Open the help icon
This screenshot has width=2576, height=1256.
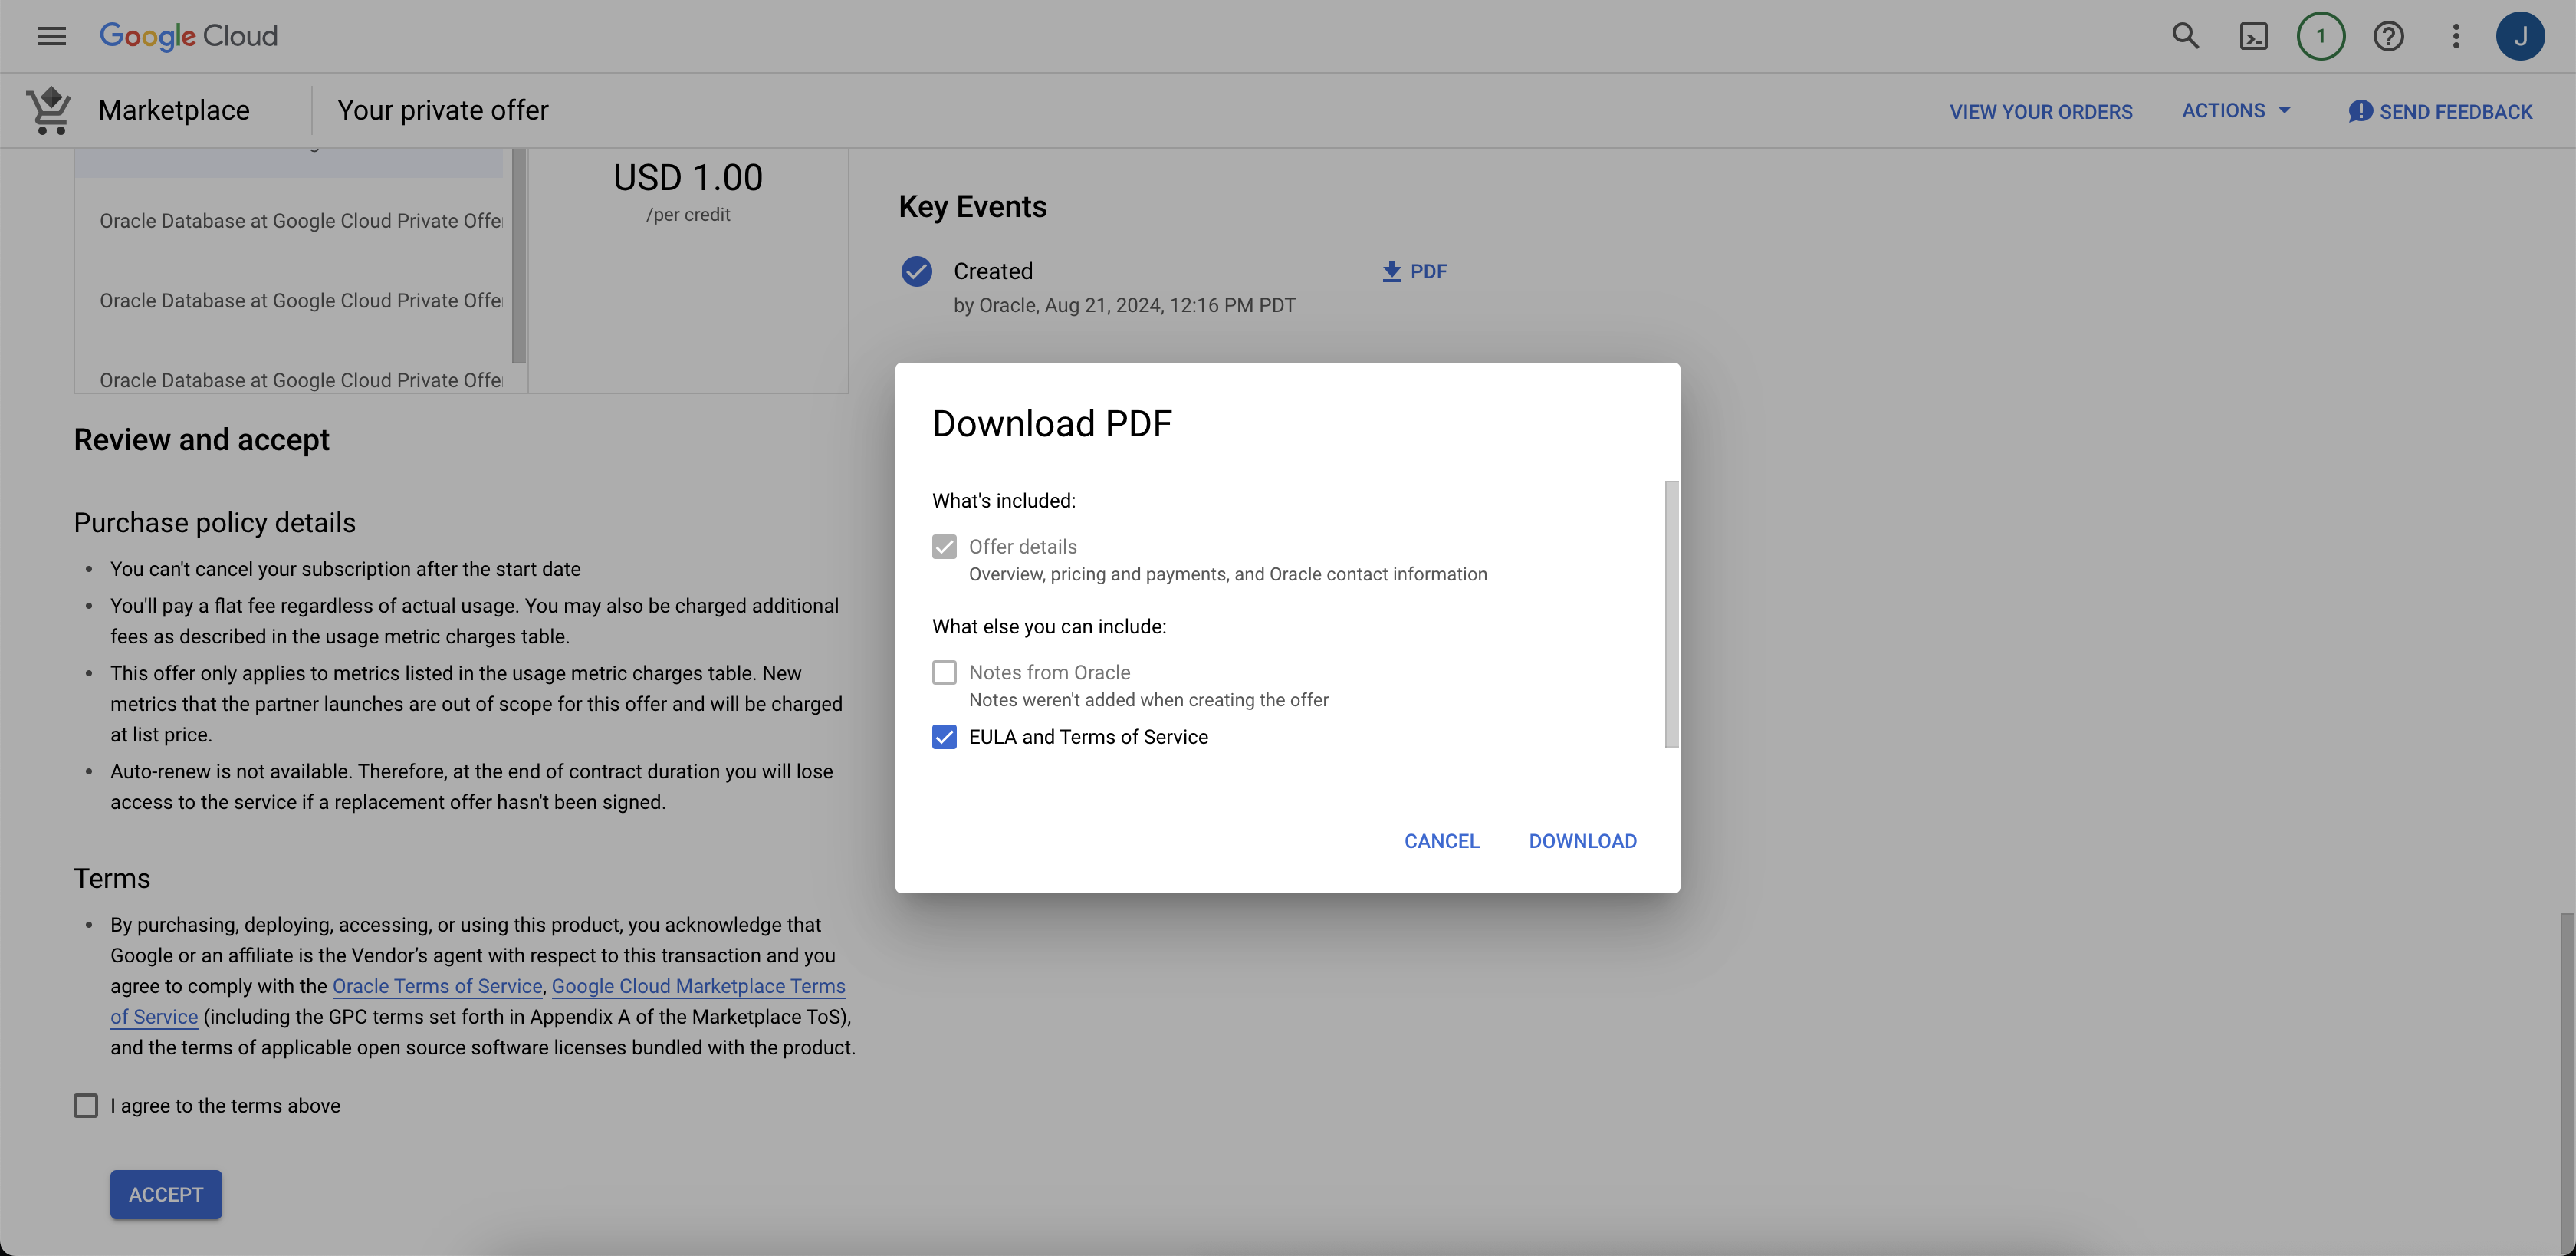[2390, 36]
